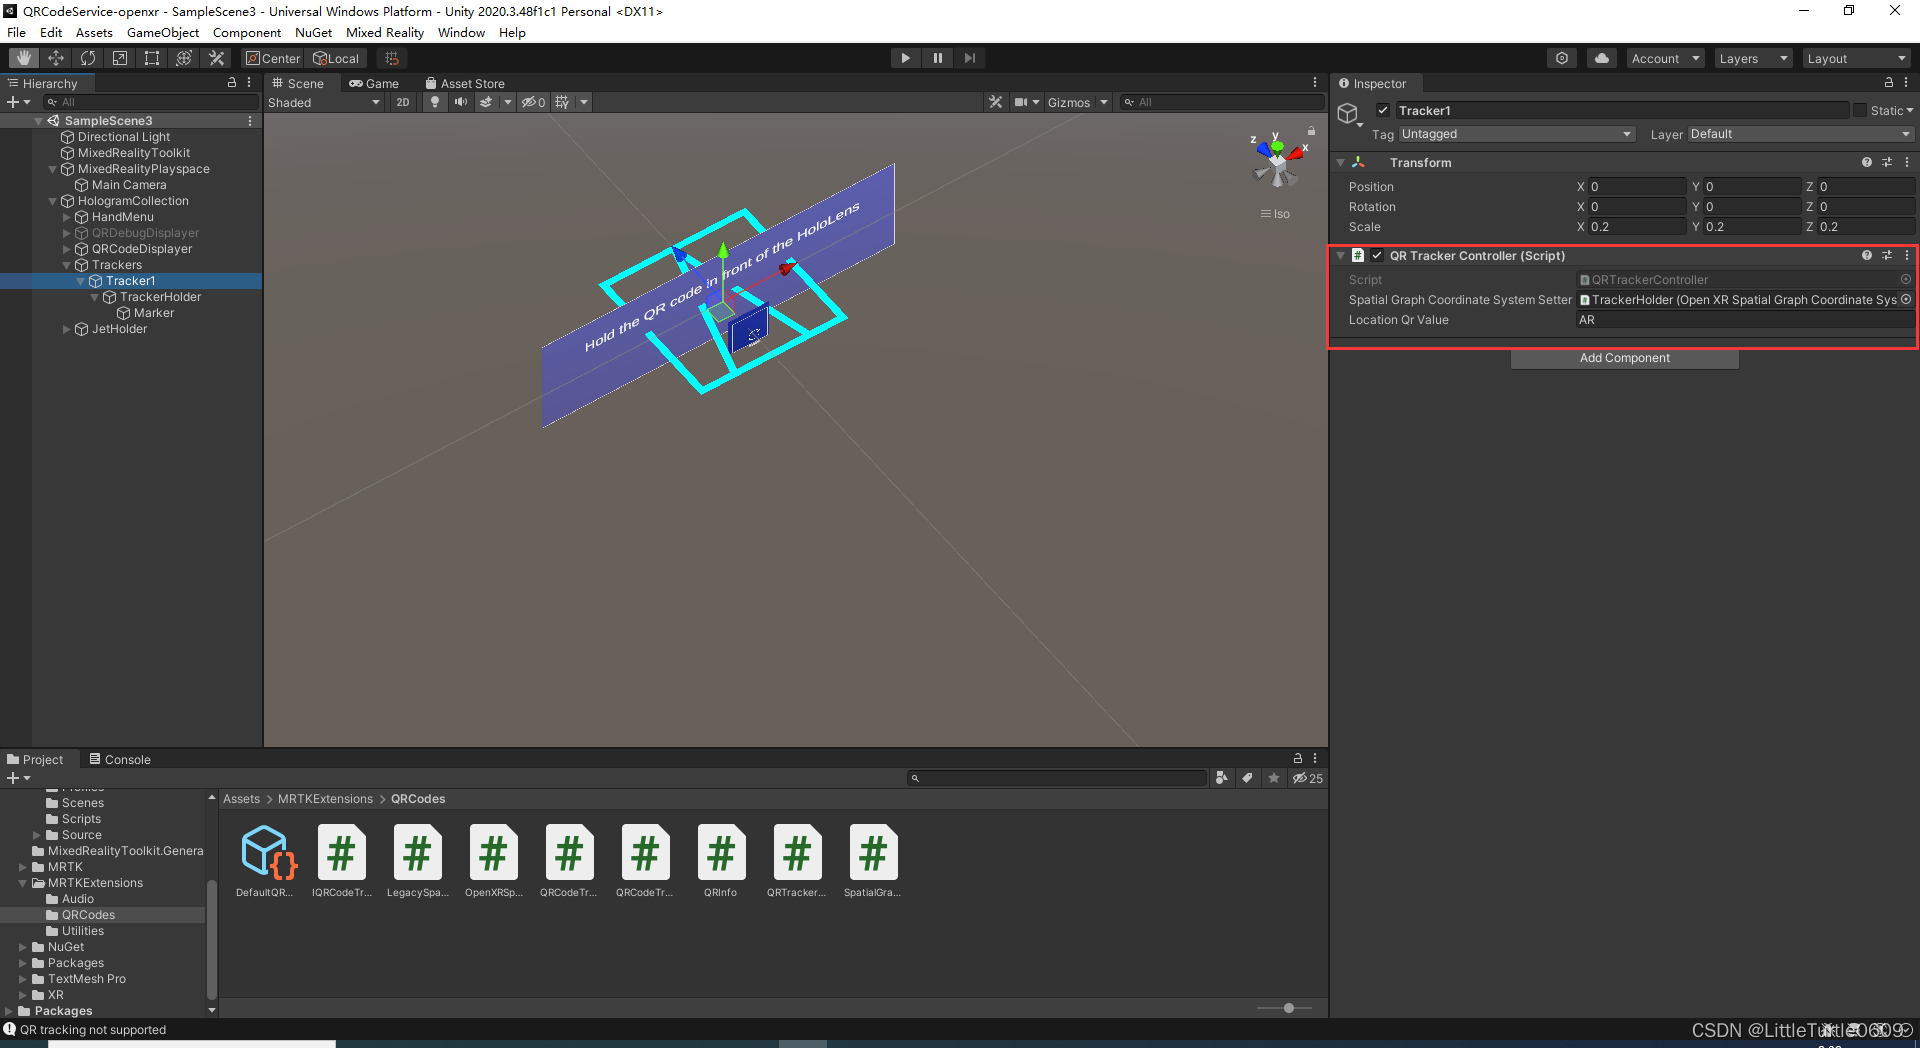
Task: Switch Iso projection mode
Action: point(1275,214)
